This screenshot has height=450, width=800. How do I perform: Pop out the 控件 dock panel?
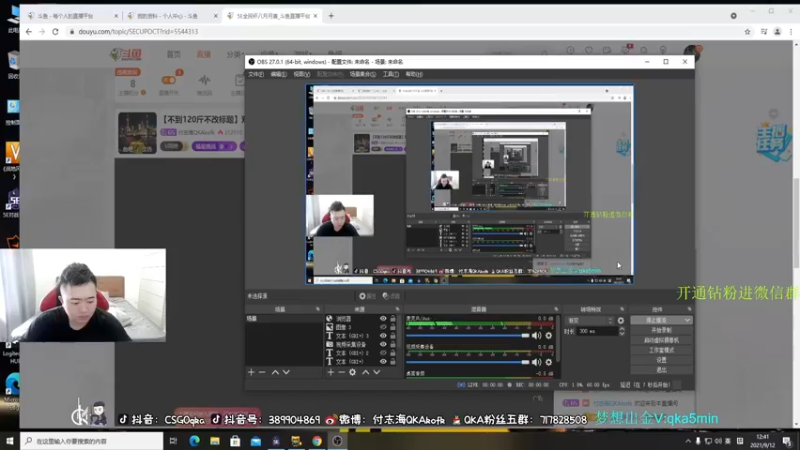pyautogui.click(x=689, y=309)
